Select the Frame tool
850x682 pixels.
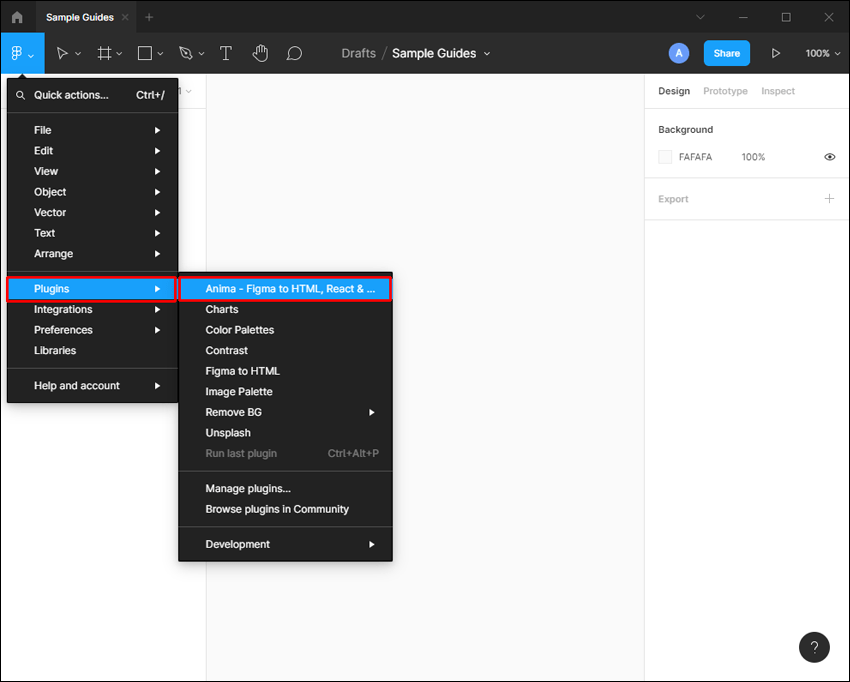[x=104, y=53]
